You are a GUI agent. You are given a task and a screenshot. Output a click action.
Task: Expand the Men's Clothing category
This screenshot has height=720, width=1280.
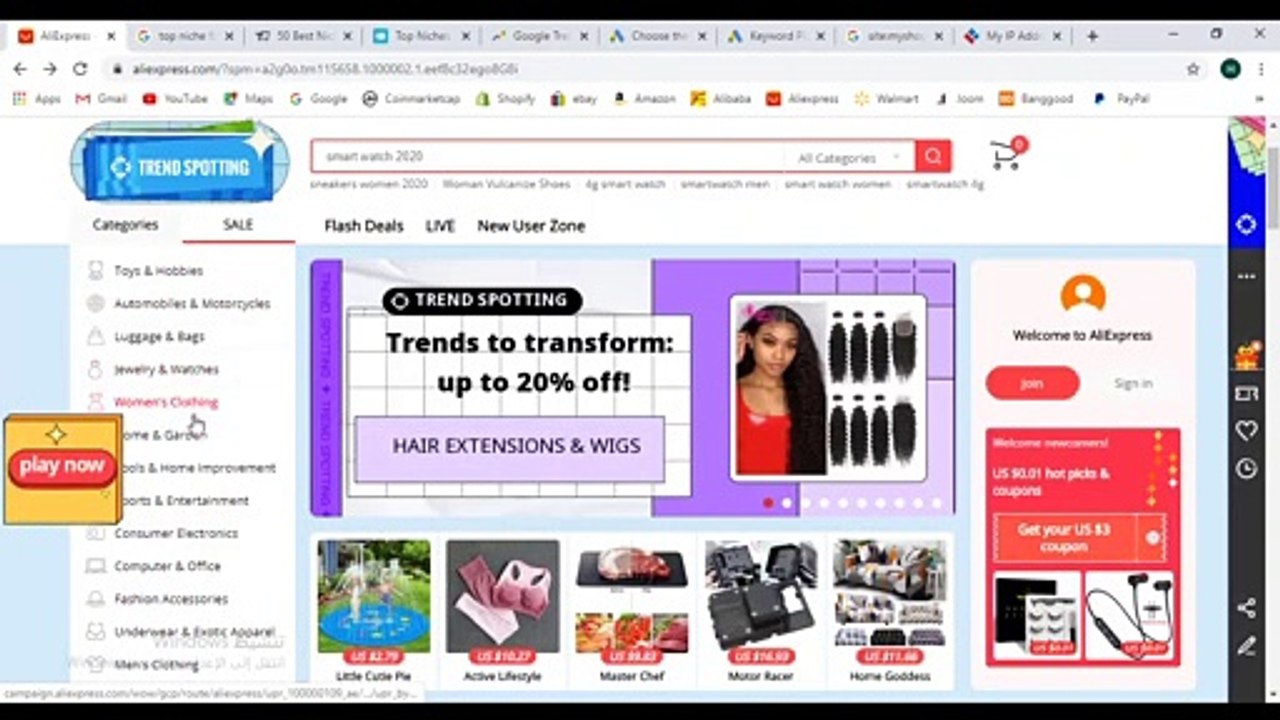(155, 664)
